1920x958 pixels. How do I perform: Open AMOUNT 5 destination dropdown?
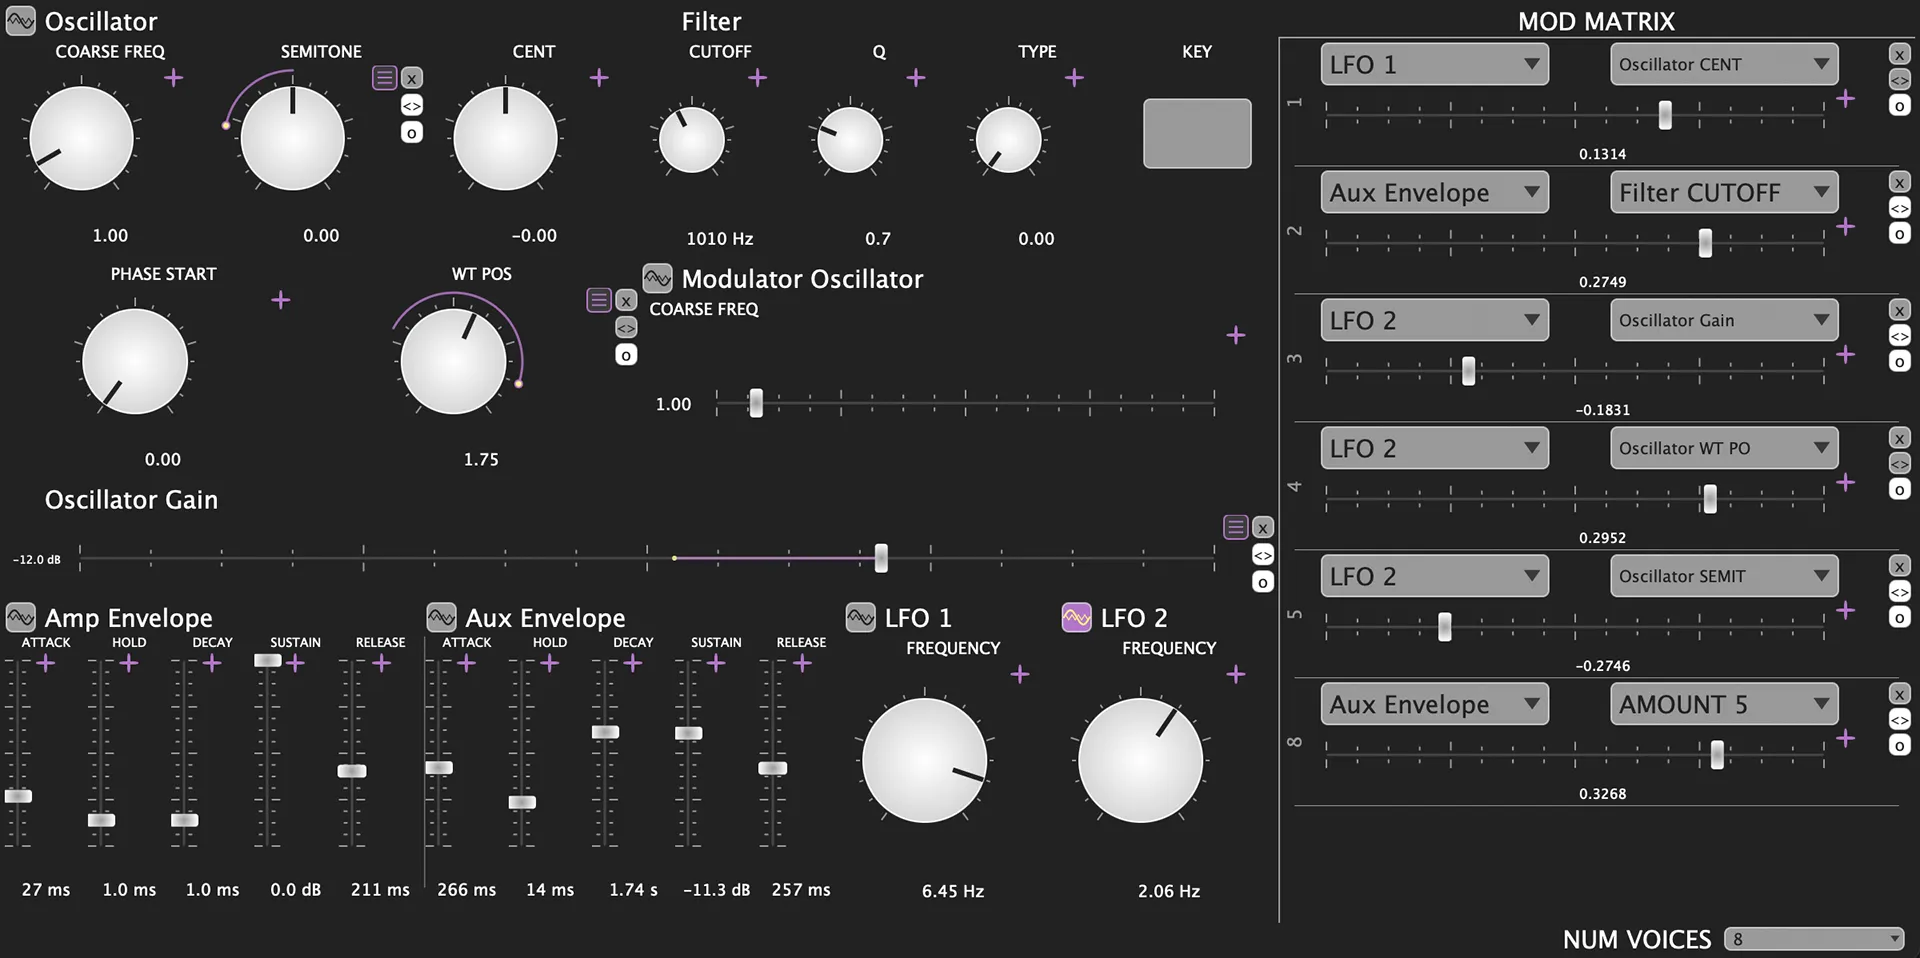(x=1724, y=704)
